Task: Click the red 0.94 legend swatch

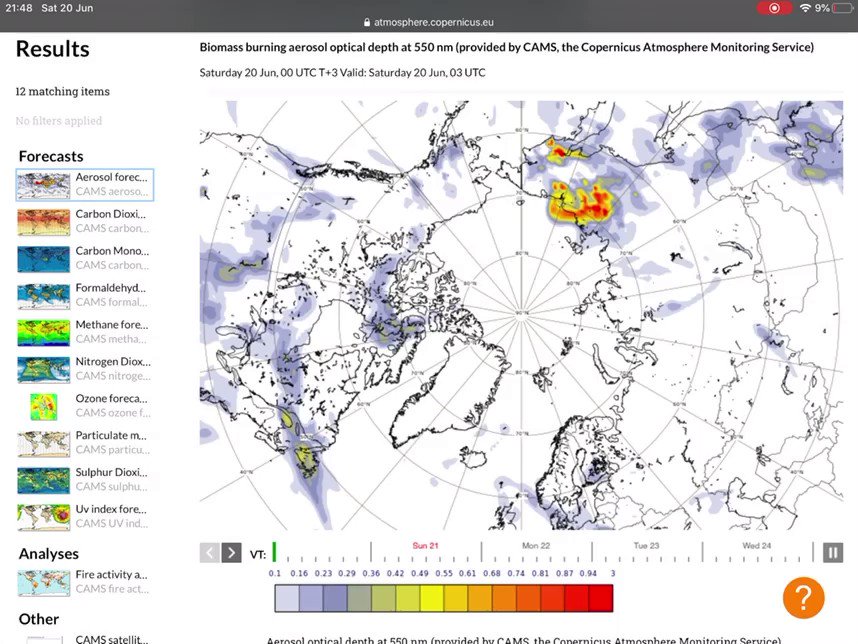Action: click(x=600, y=597)
